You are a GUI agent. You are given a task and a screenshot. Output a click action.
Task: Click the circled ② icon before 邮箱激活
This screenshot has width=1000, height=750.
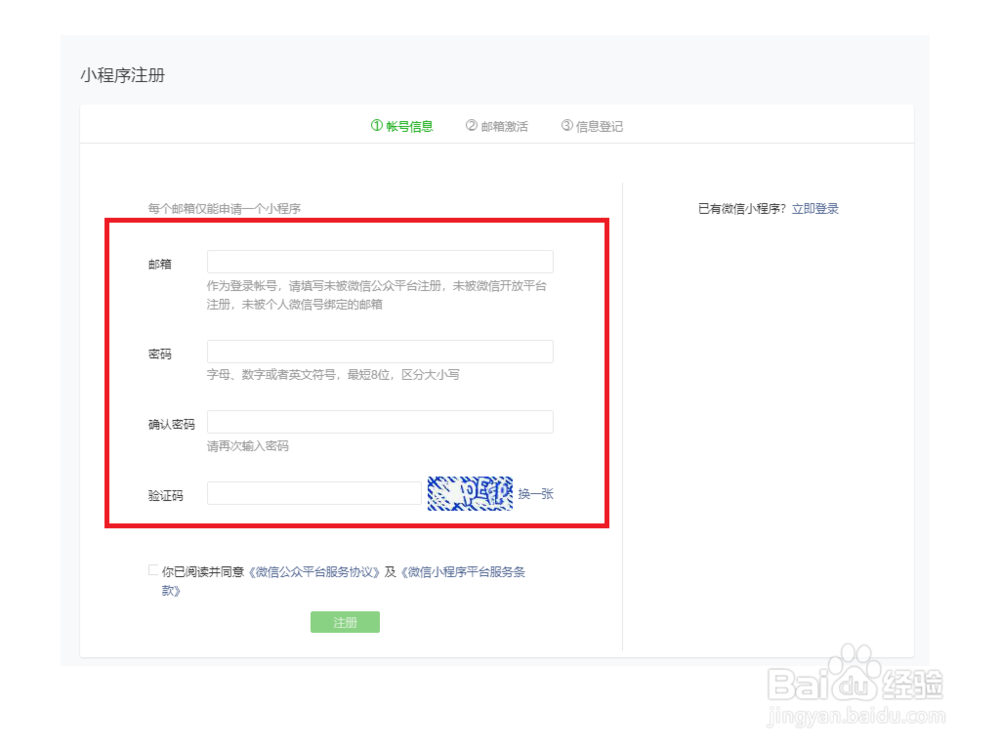tap(469, 125)
